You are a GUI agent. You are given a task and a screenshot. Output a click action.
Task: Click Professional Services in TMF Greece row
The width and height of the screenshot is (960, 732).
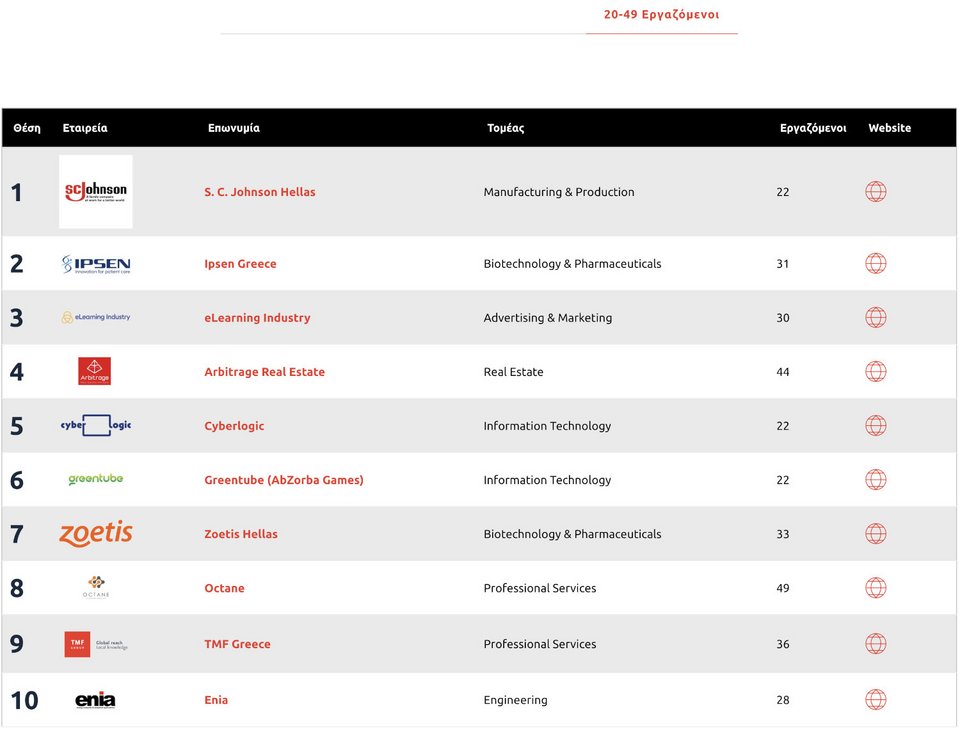click(540, 644)
